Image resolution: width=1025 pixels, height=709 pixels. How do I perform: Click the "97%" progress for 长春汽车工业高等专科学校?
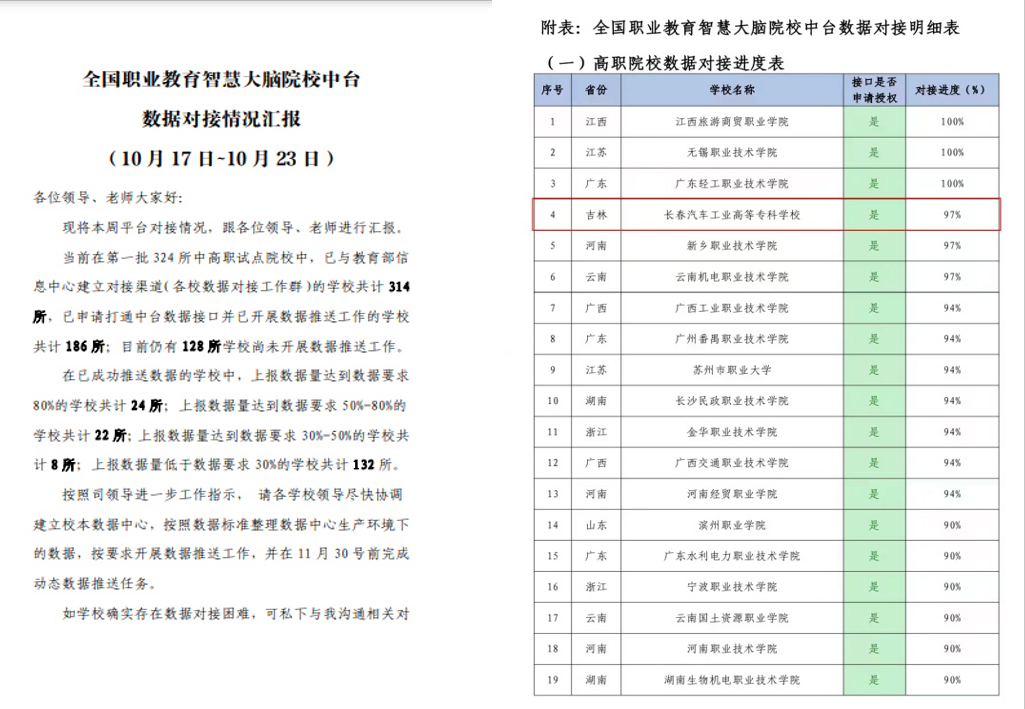952,214
